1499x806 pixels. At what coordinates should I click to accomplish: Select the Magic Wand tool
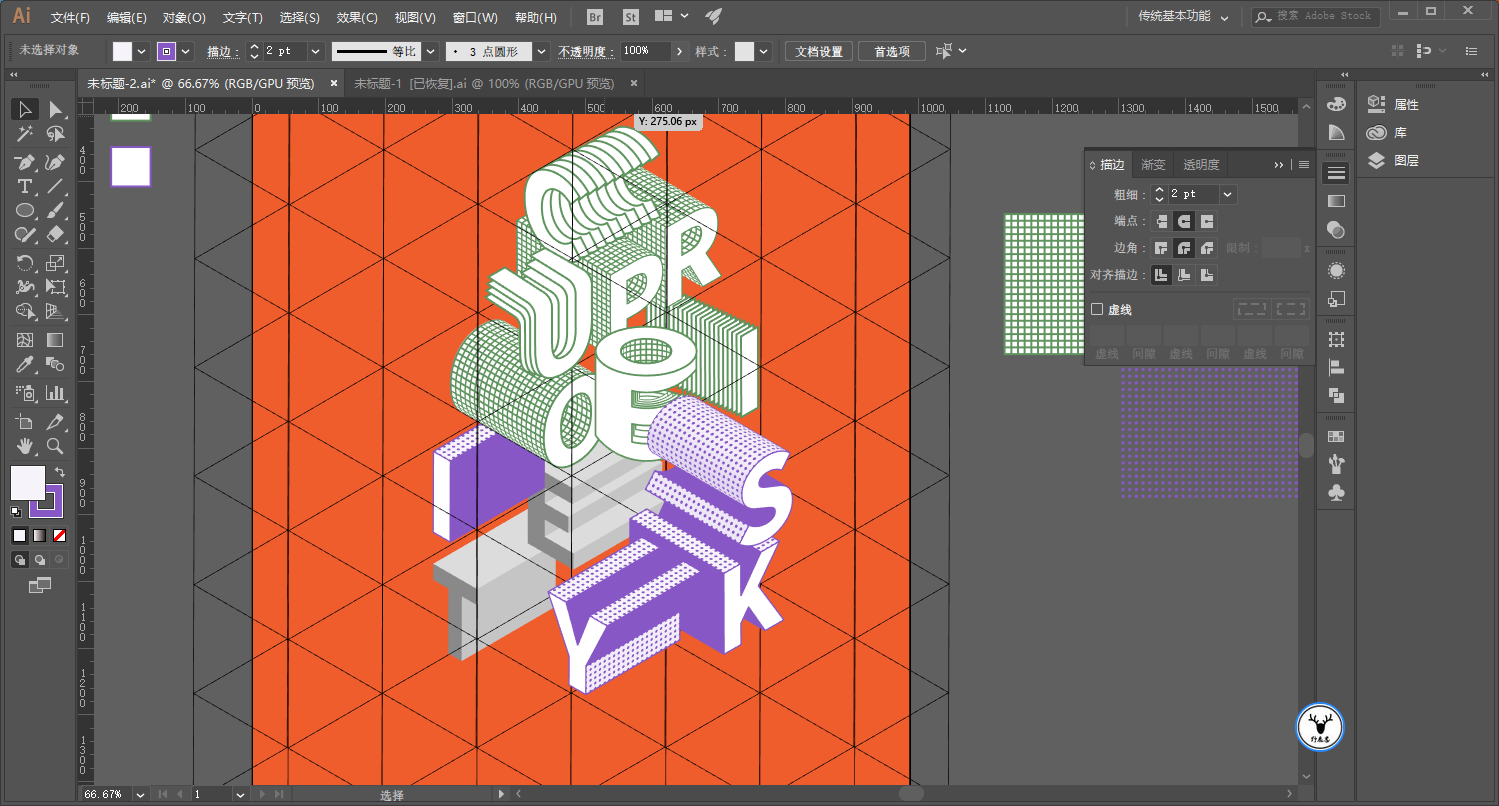click(x=25, y=134)
